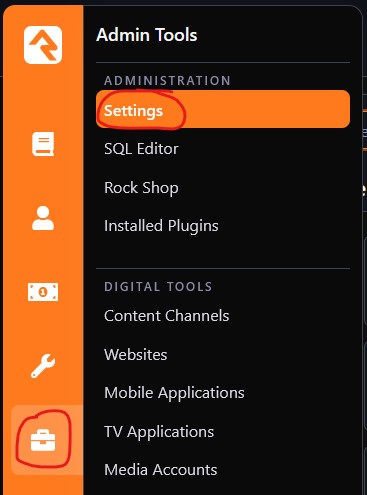
Task: Click the Admin Tools heading
Action: pos(147,35)
